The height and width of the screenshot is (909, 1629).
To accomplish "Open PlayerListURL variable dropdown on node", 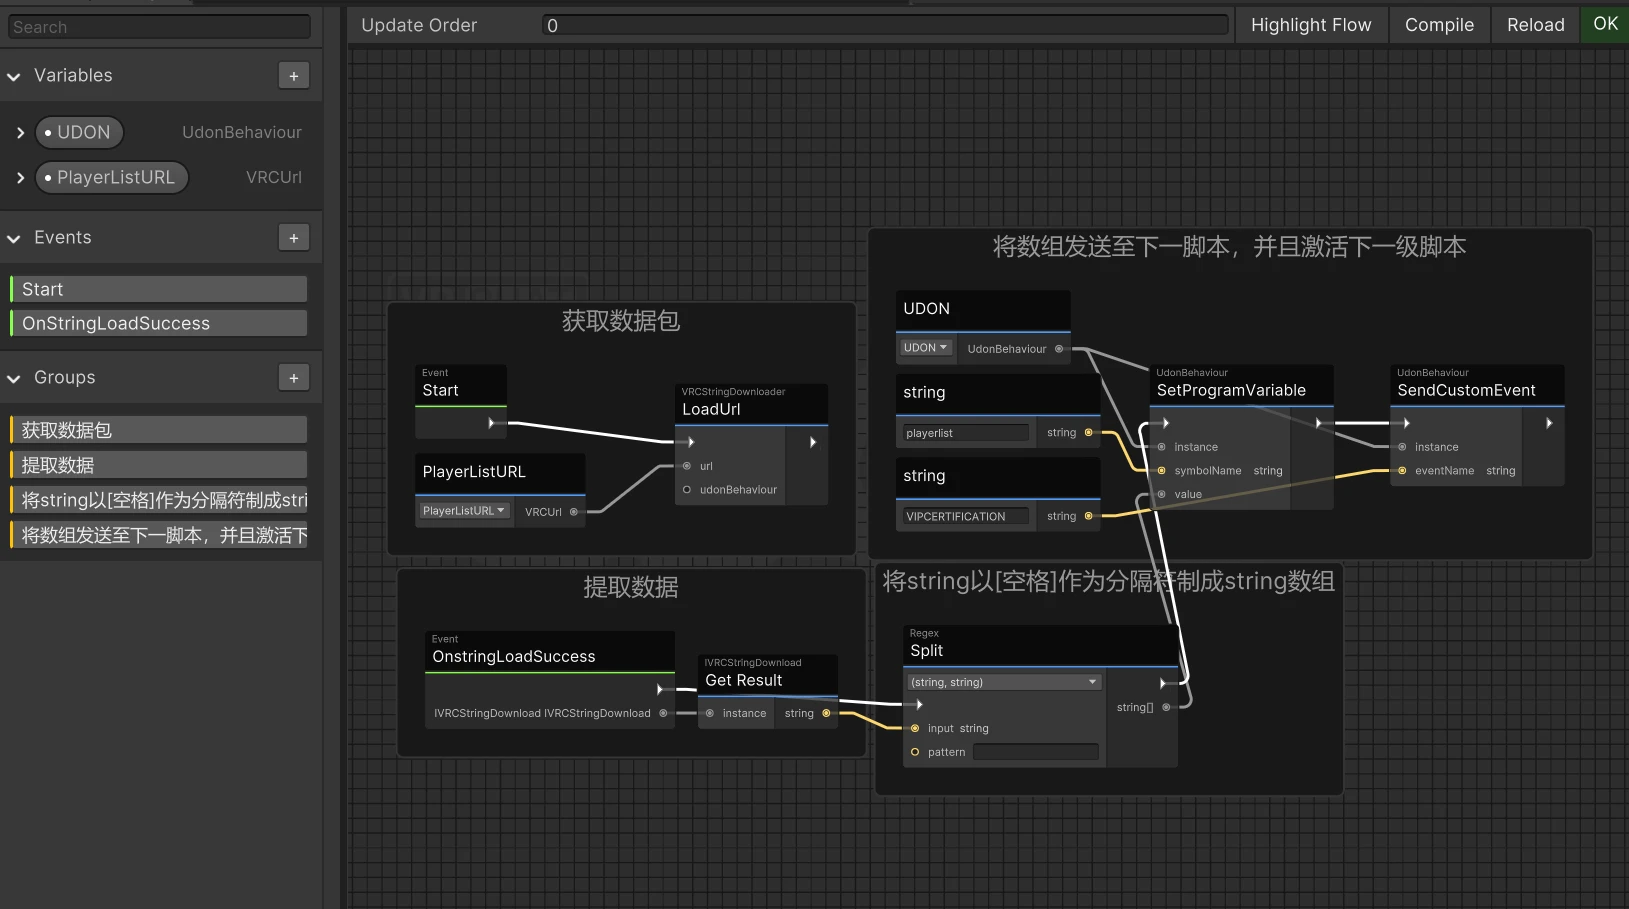I will [x=464, y=511].
